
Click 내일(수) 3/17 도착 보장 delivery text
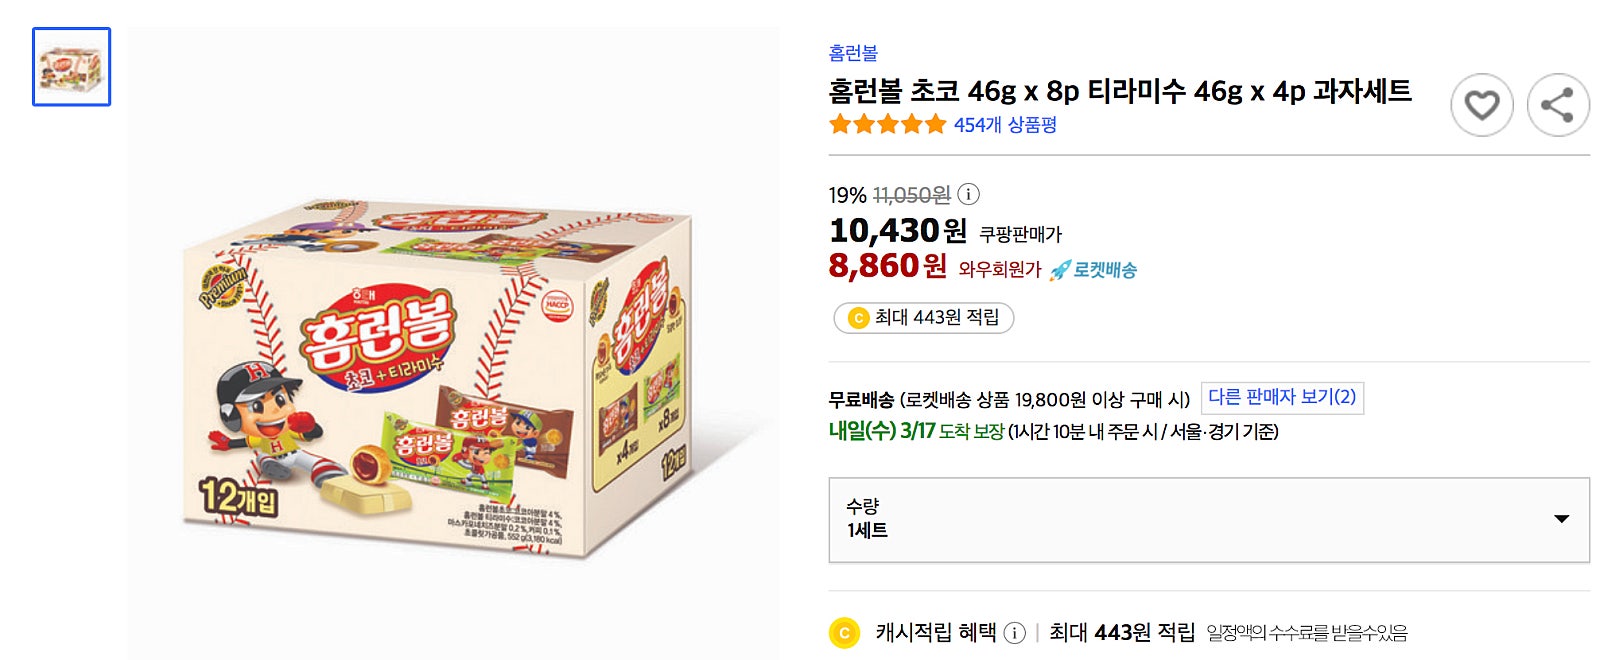coord(915,431)
